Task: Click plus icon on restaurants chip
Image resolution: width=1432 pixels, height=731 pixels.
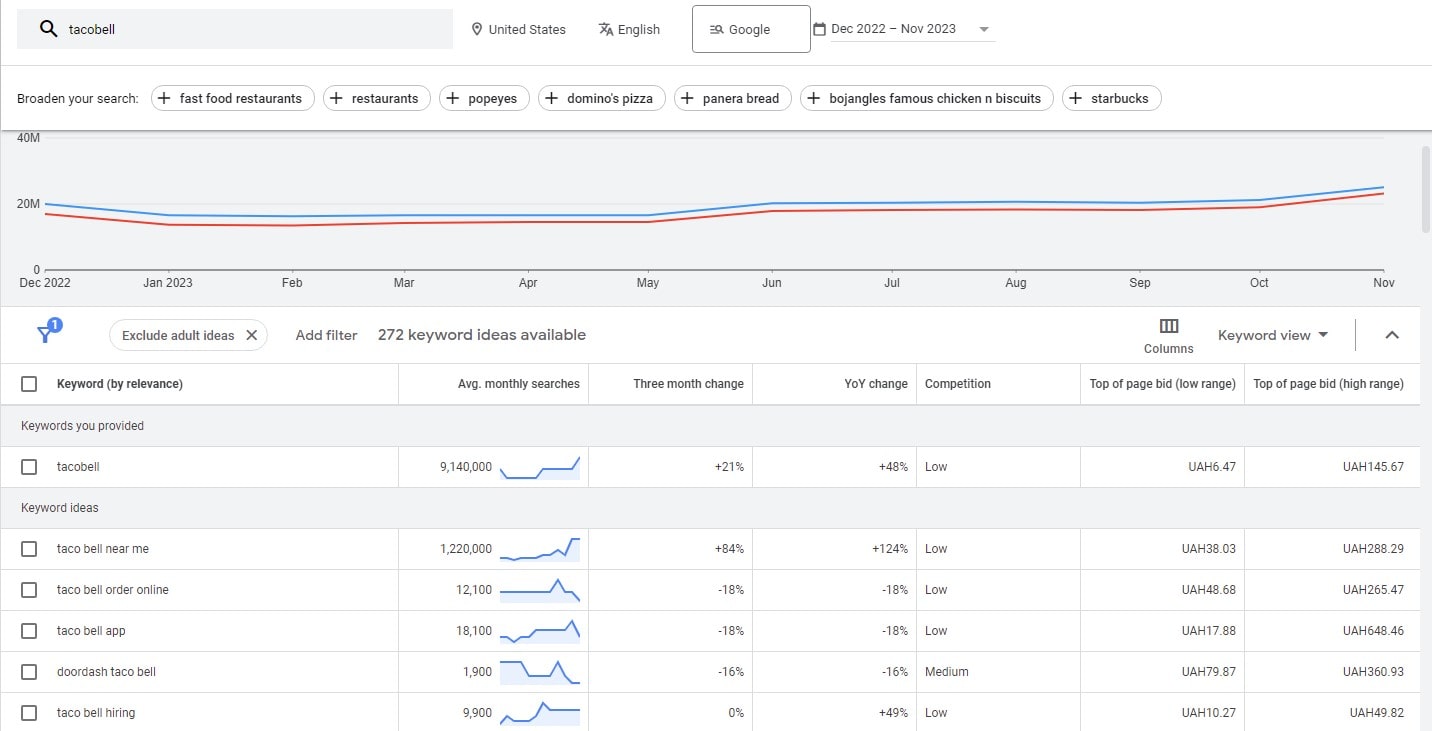Action: 337,98
